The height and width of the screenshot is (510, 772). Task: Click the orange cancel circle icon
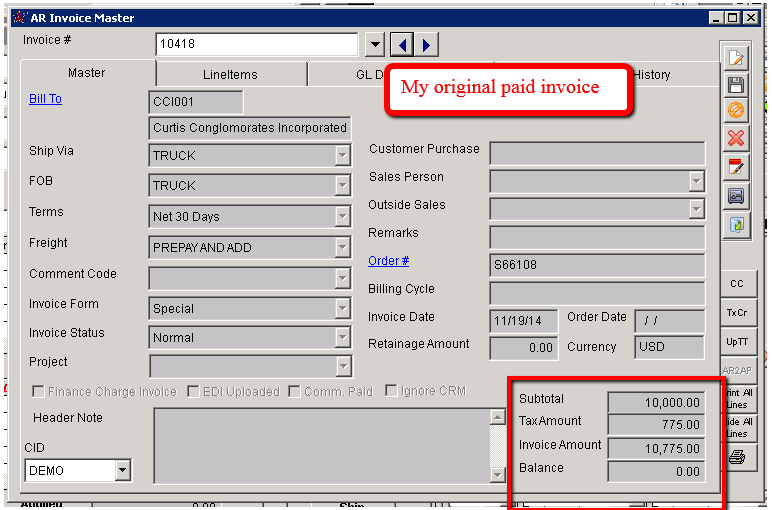736,111
